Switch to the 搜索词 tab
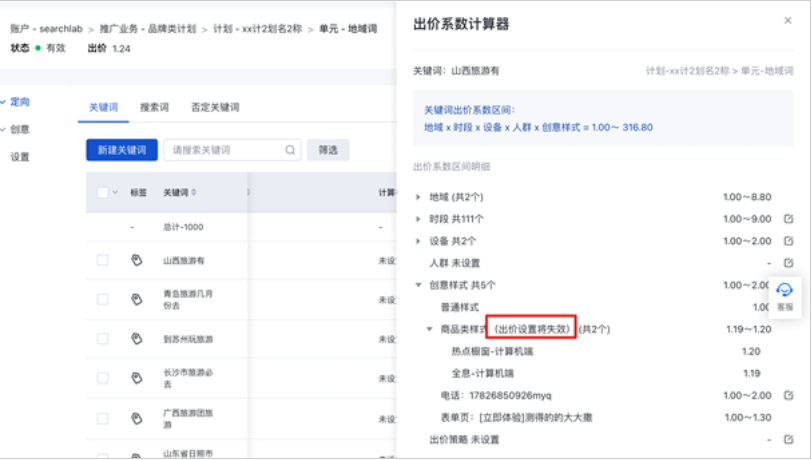The width and height of the screenshot is (812, 460). [154, 107]
